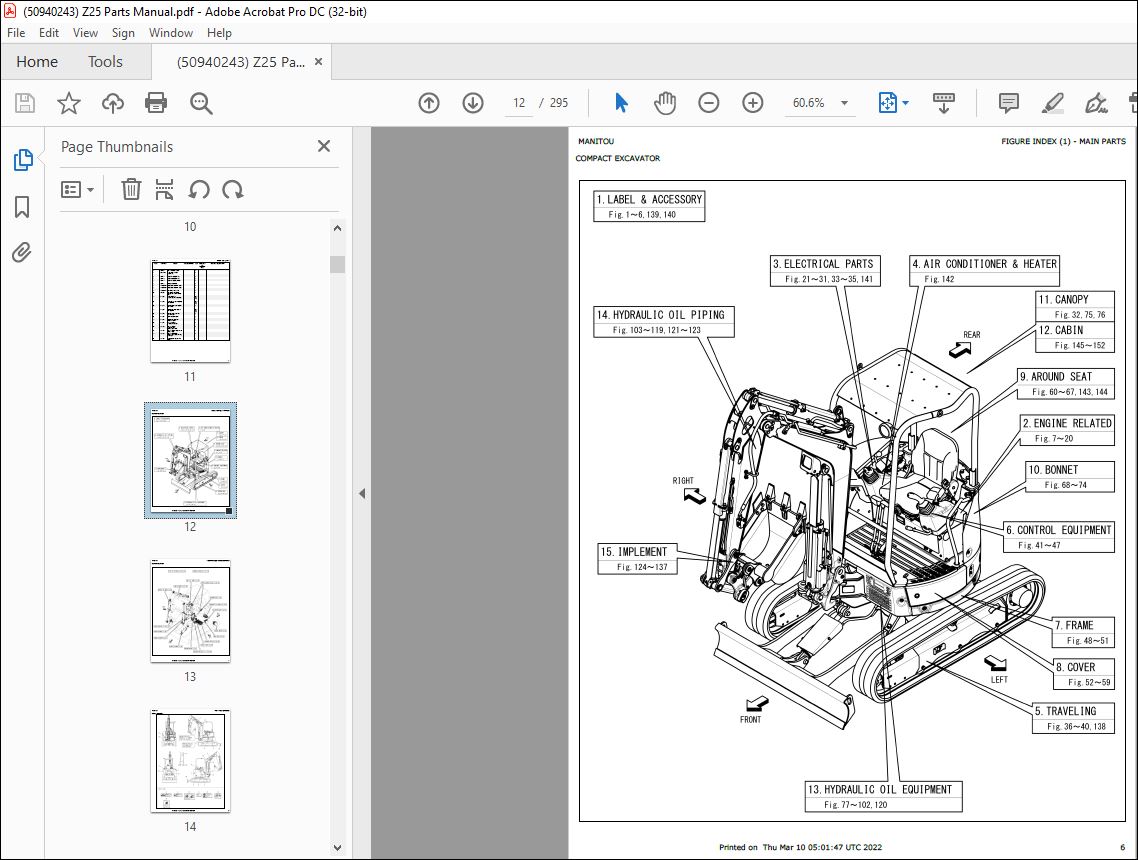The width and height of the screenshot is (1138, 860).
Task: Click the thumbnail scrollbar down arrow
Action: click(337, 847)
